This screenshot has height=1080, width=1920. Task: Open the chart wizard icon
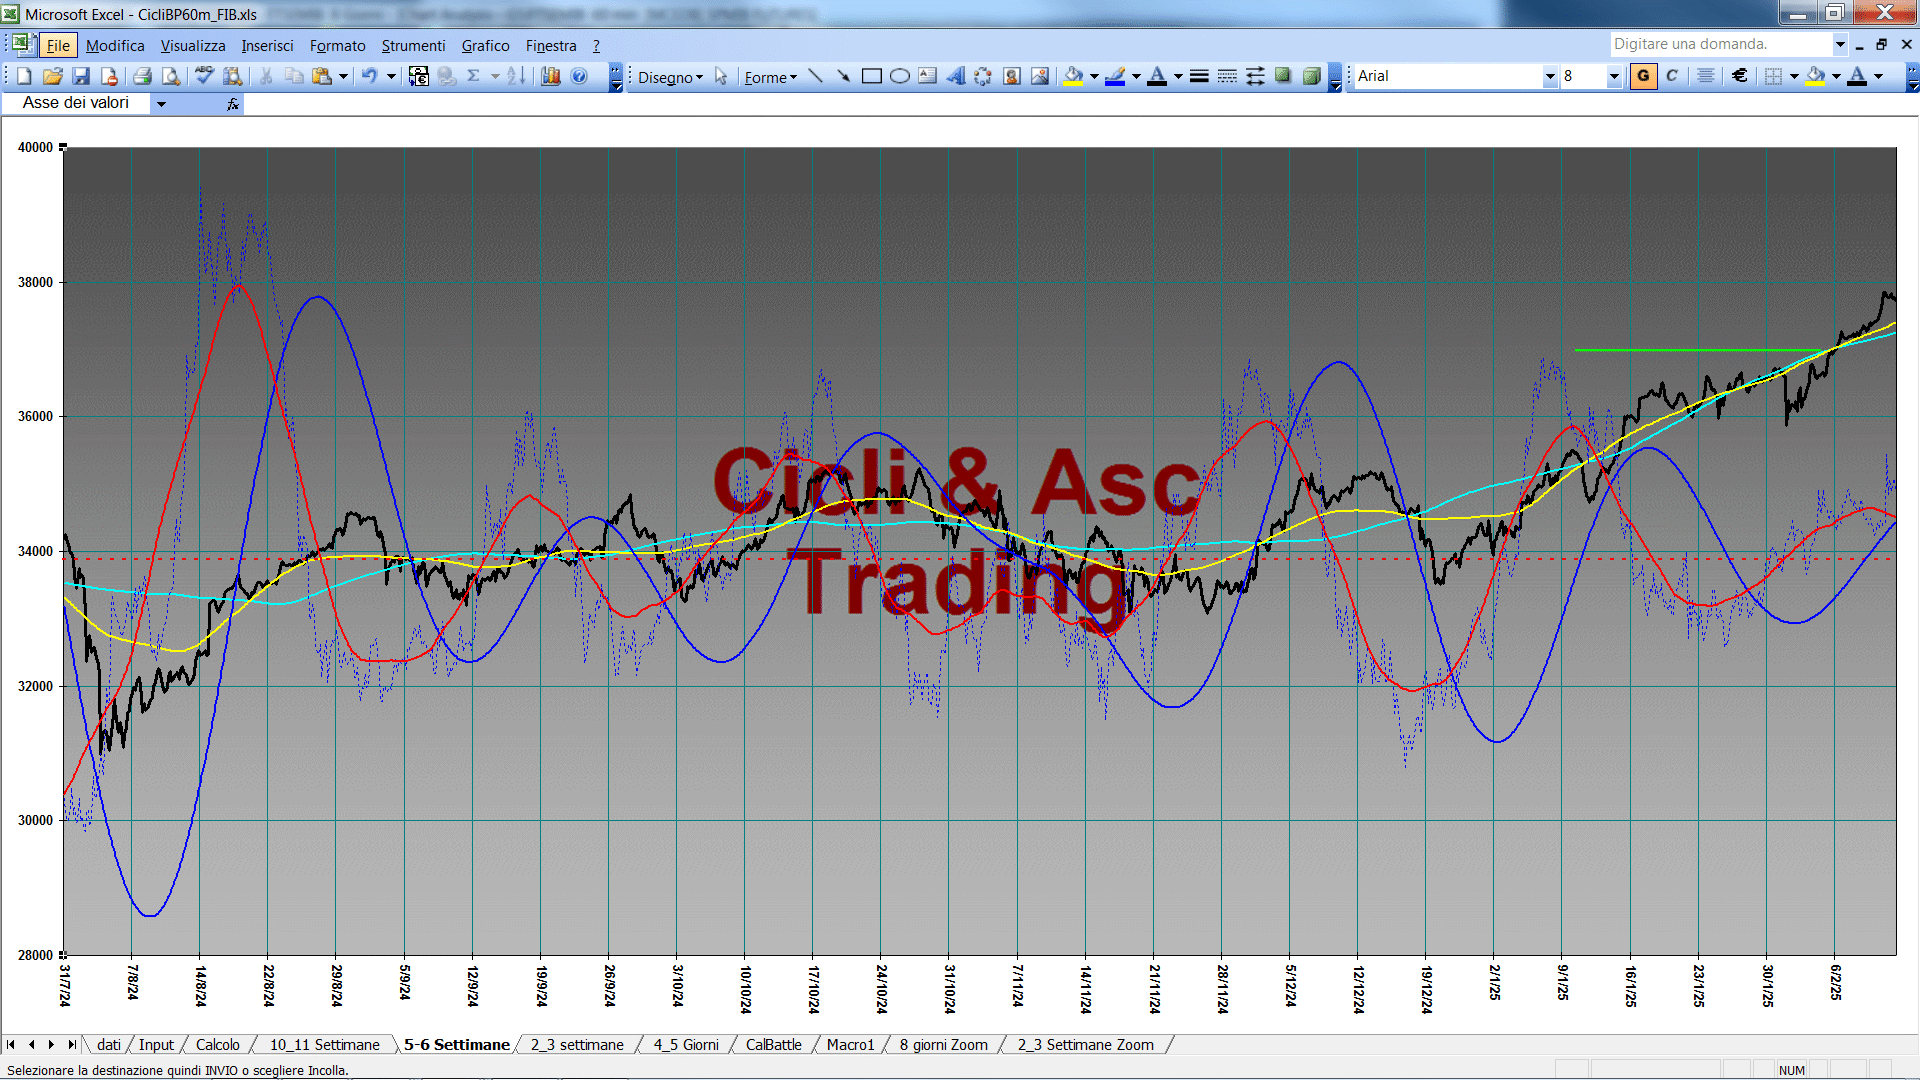tap(550, 76)
